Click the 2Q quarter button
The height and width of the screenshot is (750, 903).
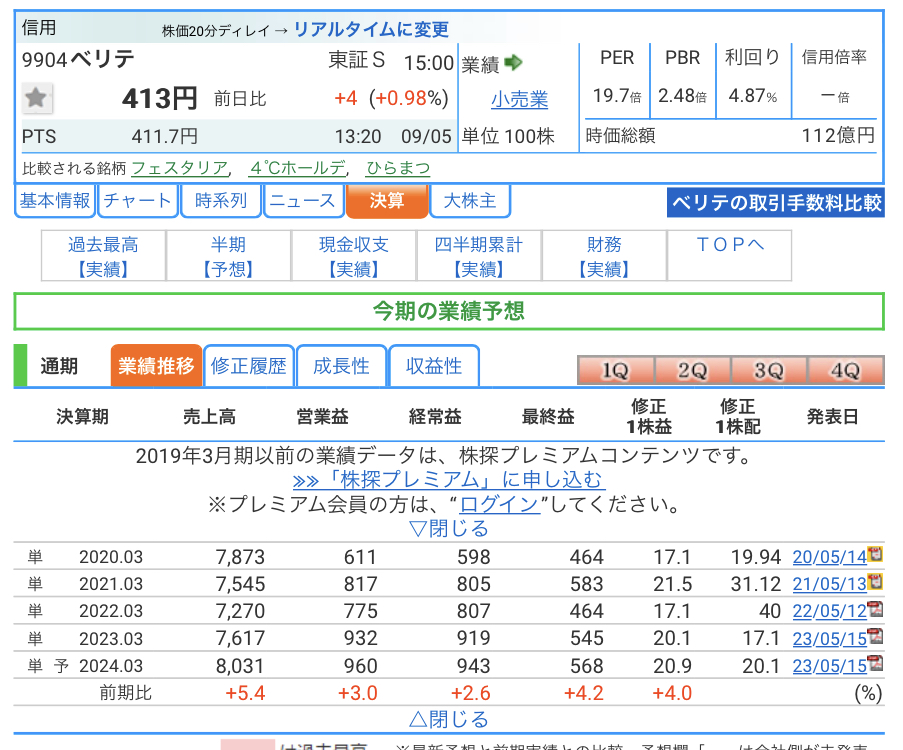[692, 370]
